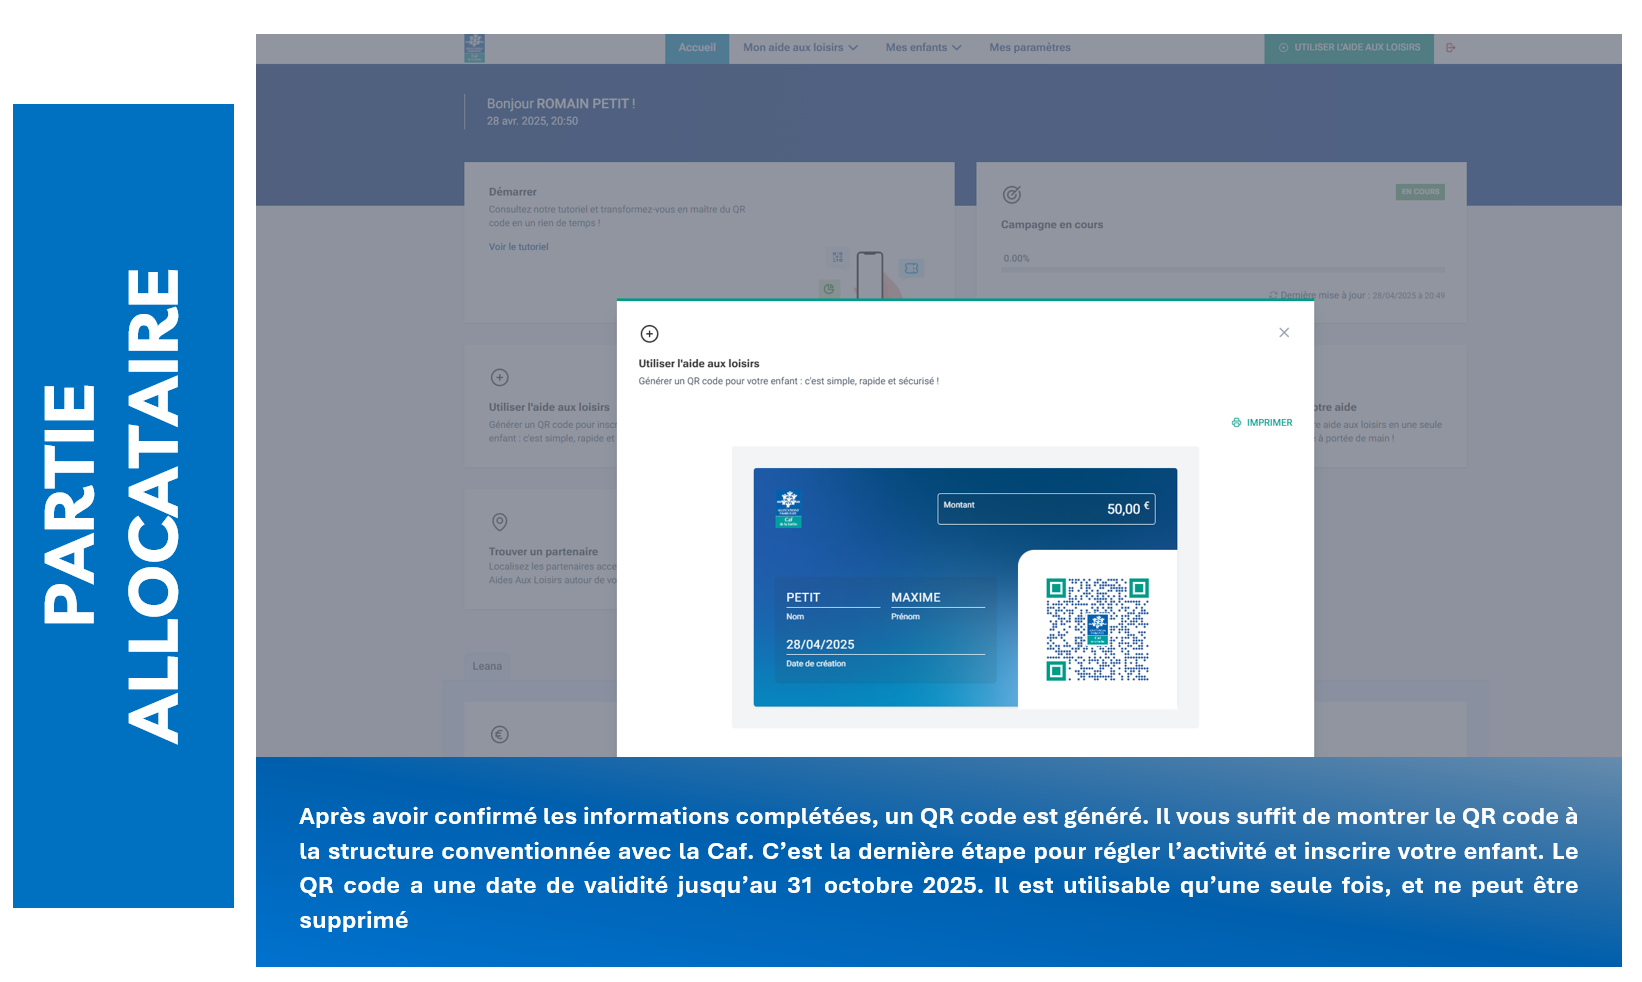
Task: Click the target icon above Campagne en cours
Action: pyautogui.click(x=1011, y=195)
